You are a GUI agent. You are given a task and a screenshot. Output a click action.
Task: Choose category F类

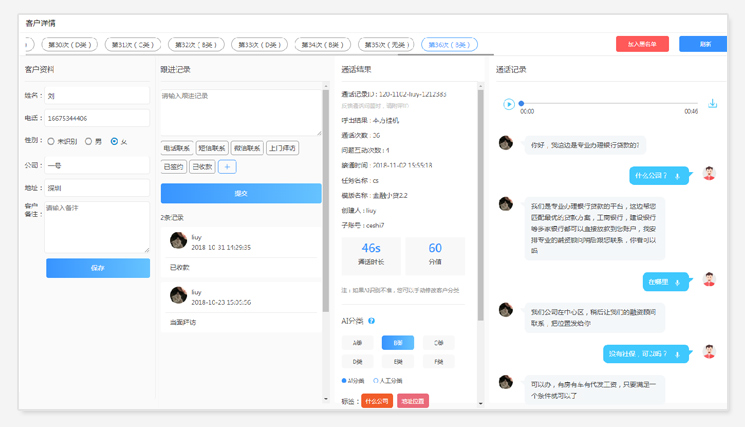(438, 361)
